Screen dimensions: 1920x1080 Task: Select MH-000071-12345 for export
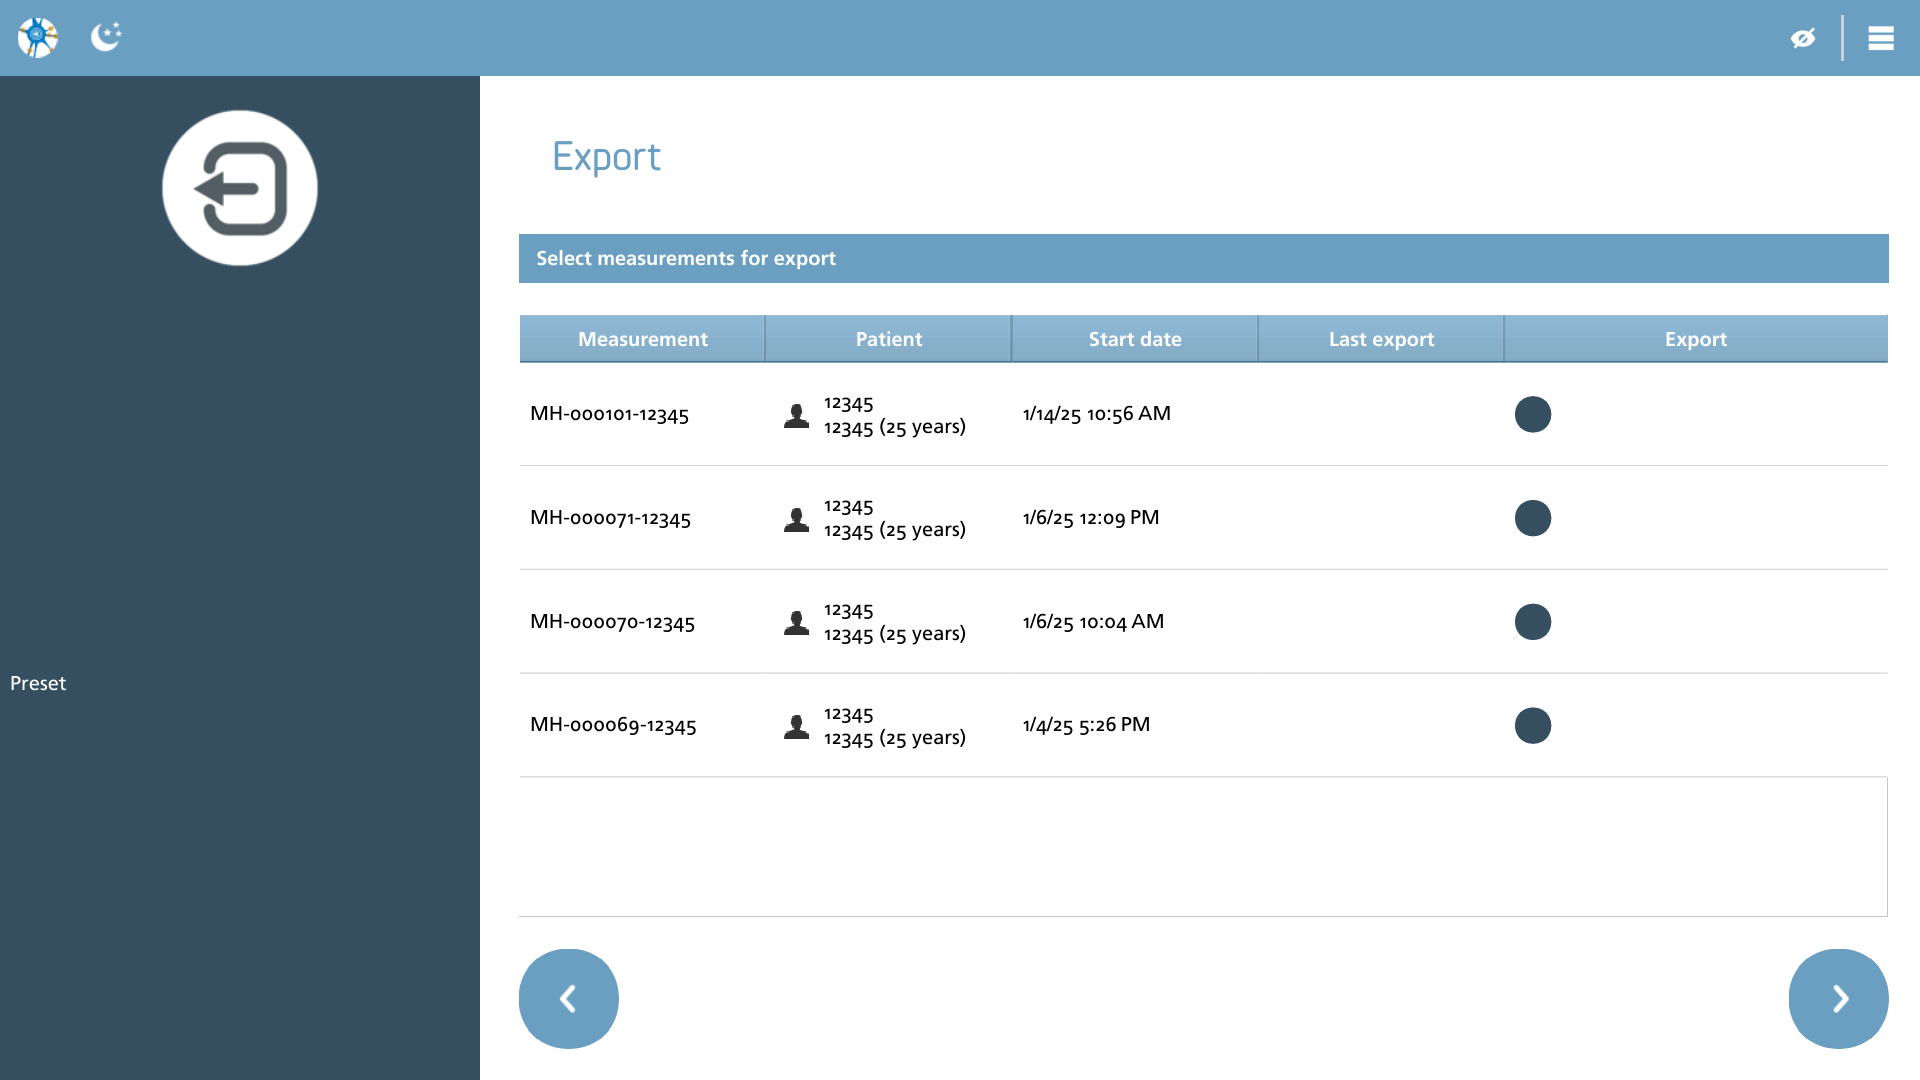(1533, 518)
